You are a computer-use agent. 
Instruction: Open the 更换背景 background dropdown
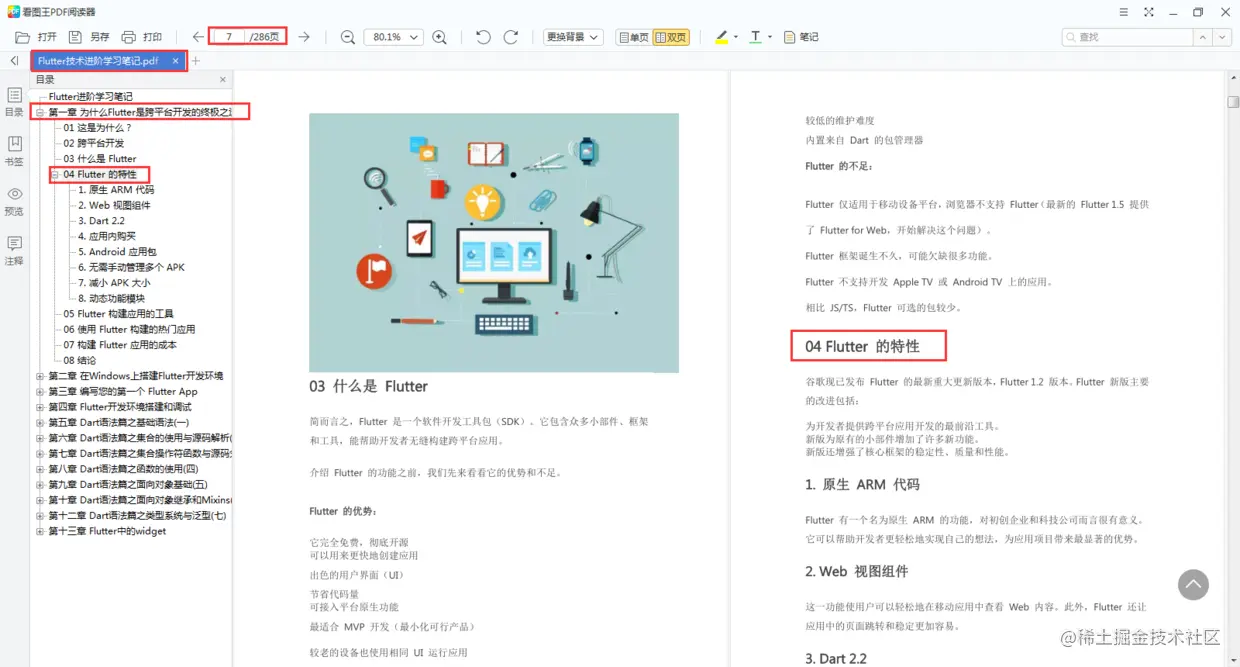click(573, 37)
